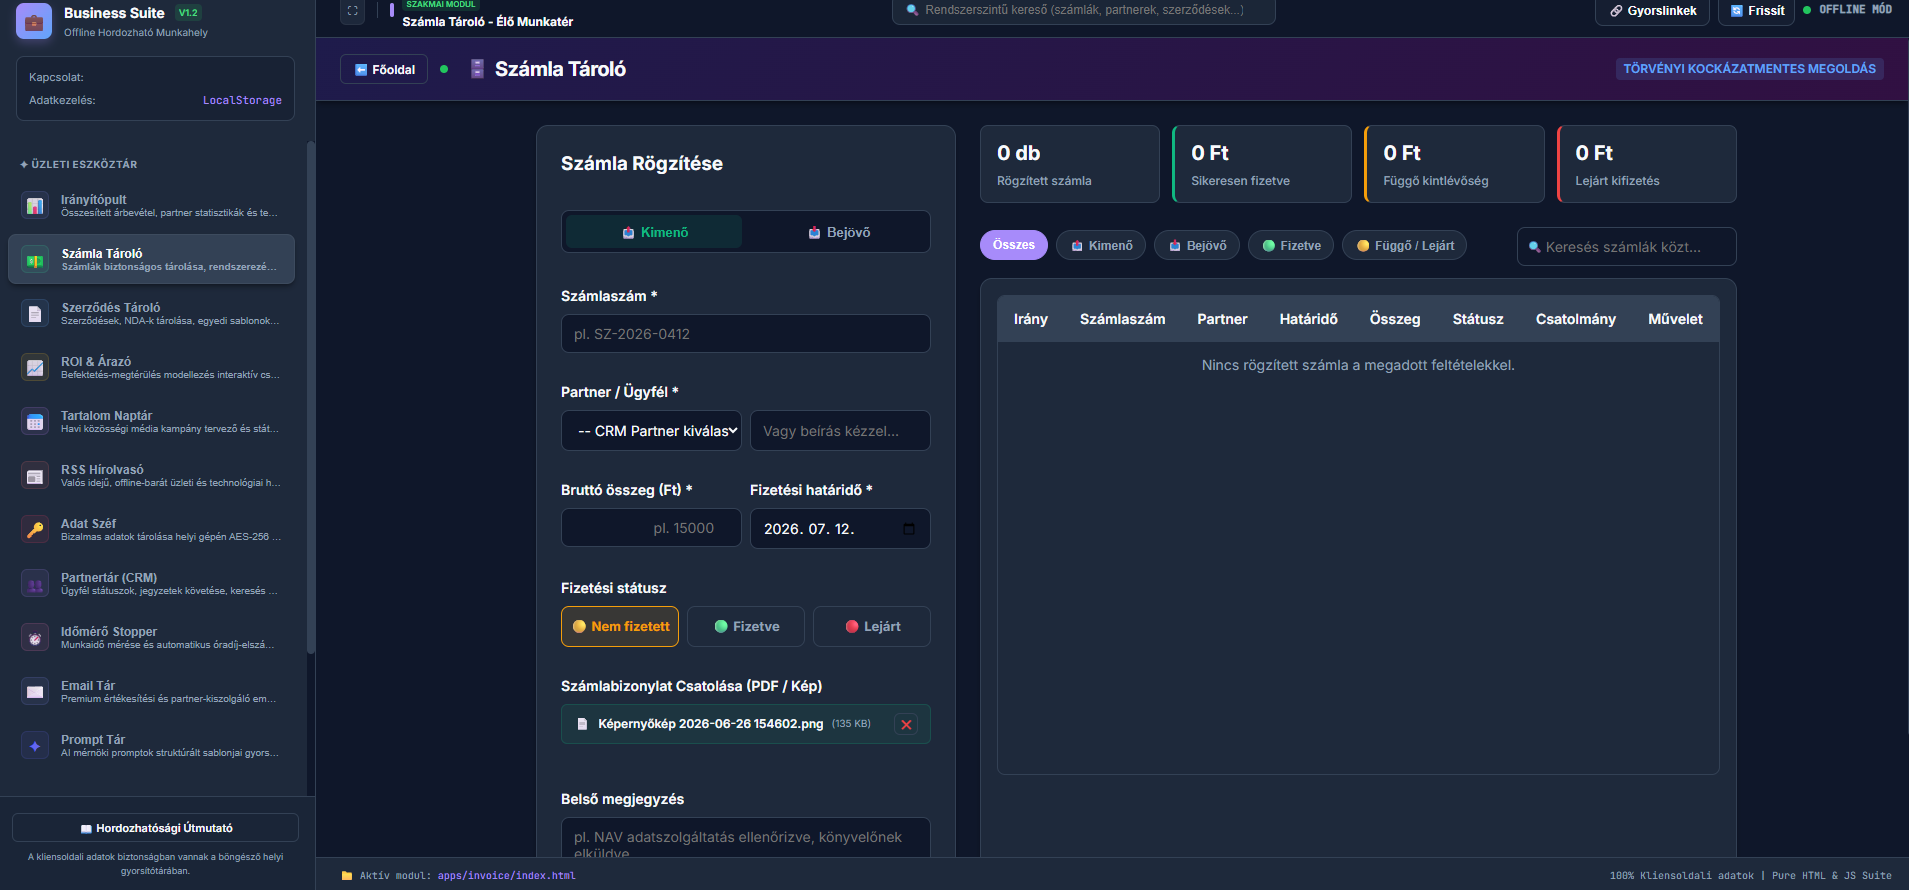The height and width of the screenshot is (890, 1909).
Task: Filter invoice list by Fizetve
Action: [x=1291, y=245]
